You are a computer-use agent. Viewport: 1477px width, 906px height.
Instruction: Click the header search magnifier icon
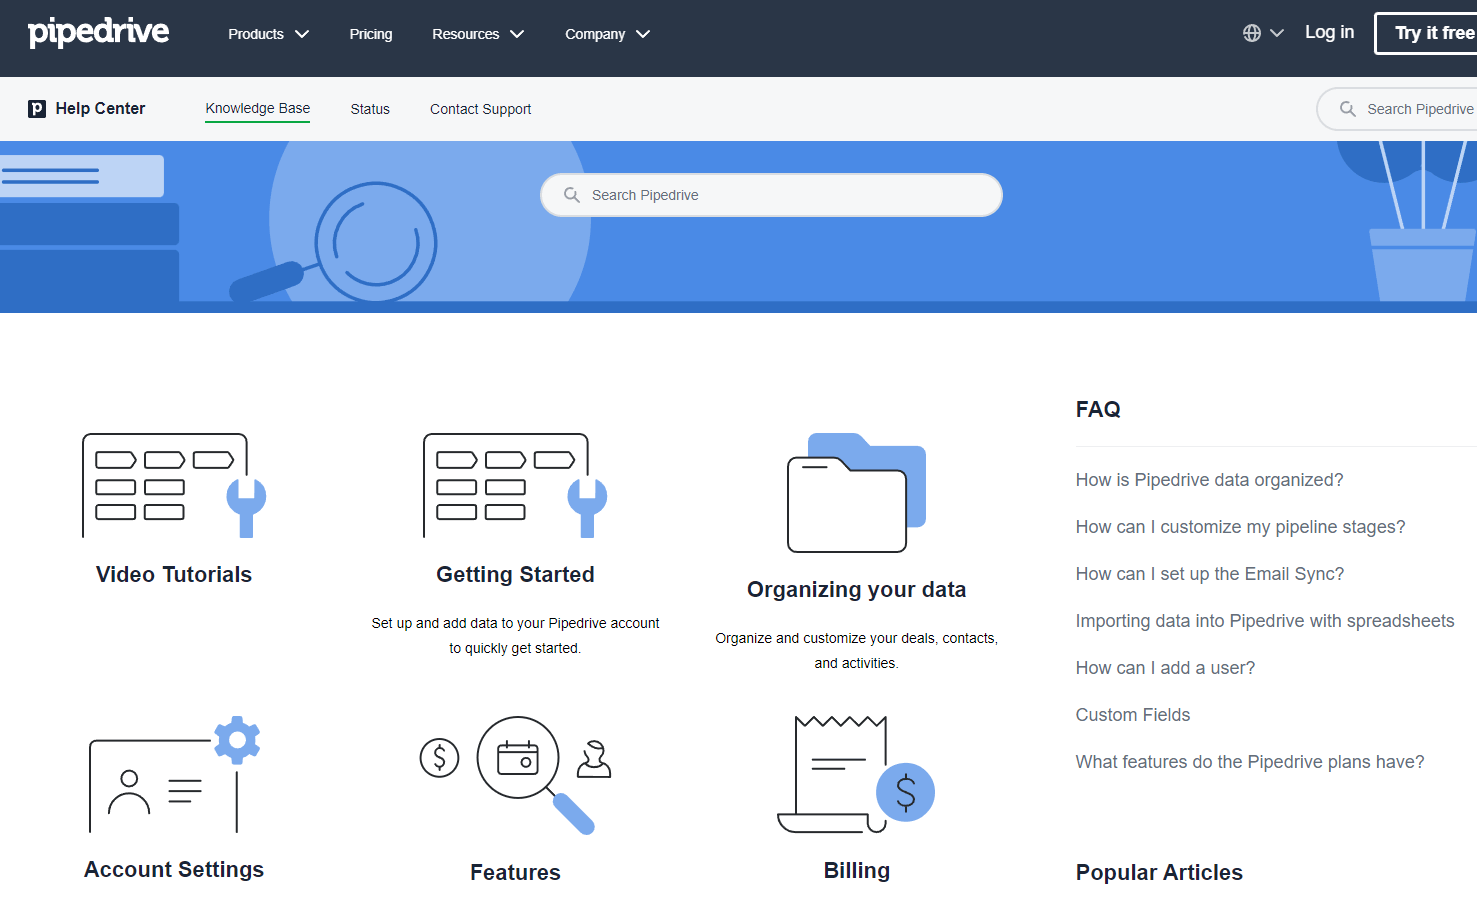1348,109
